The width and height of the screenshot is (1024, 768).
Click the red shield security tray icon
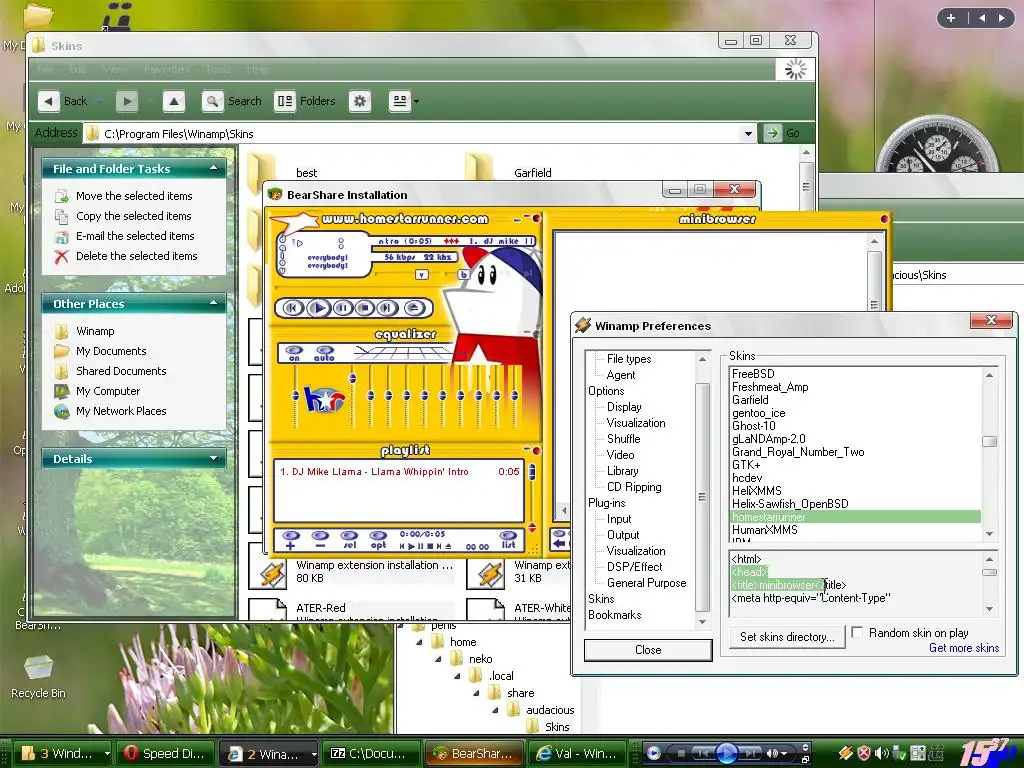tap(864, 753)
